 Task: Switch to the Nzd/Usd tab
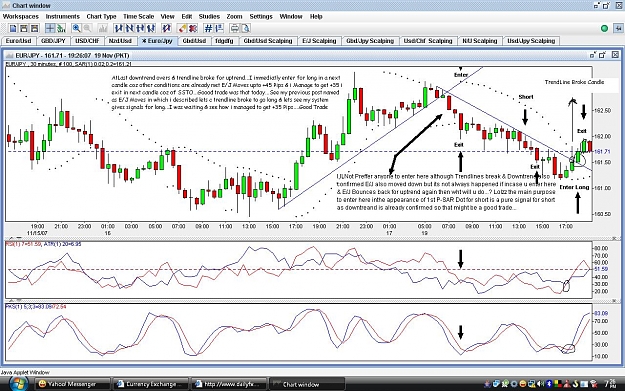click(x=120, y=41)
